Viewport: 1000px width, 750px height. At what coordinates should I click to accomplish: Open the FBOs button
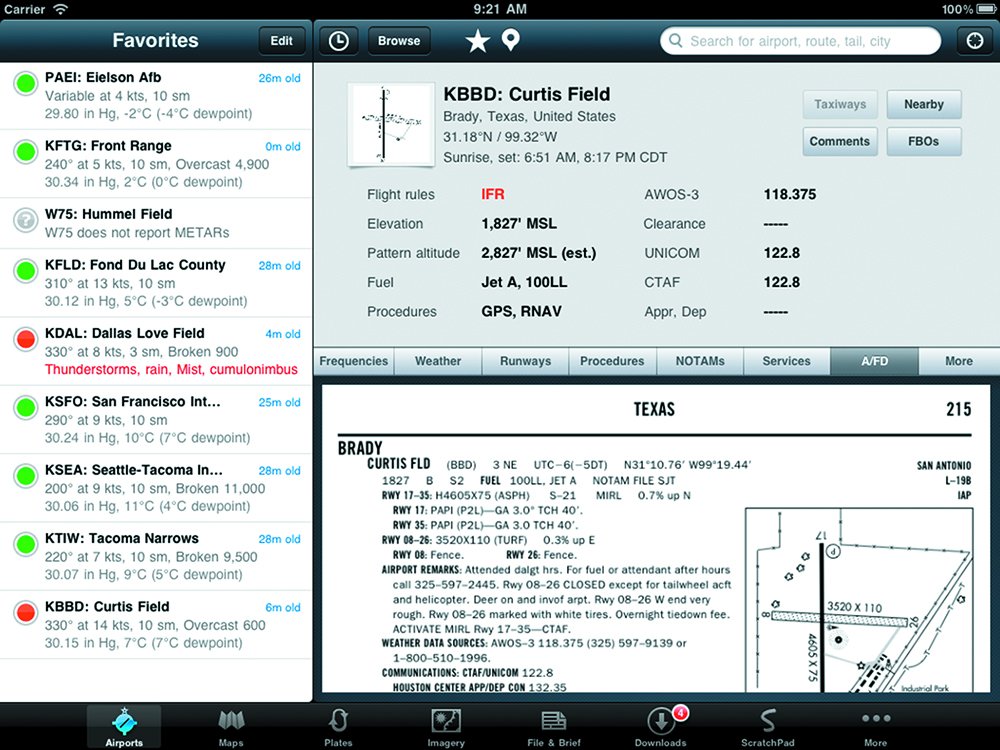(x=923, y=141)
